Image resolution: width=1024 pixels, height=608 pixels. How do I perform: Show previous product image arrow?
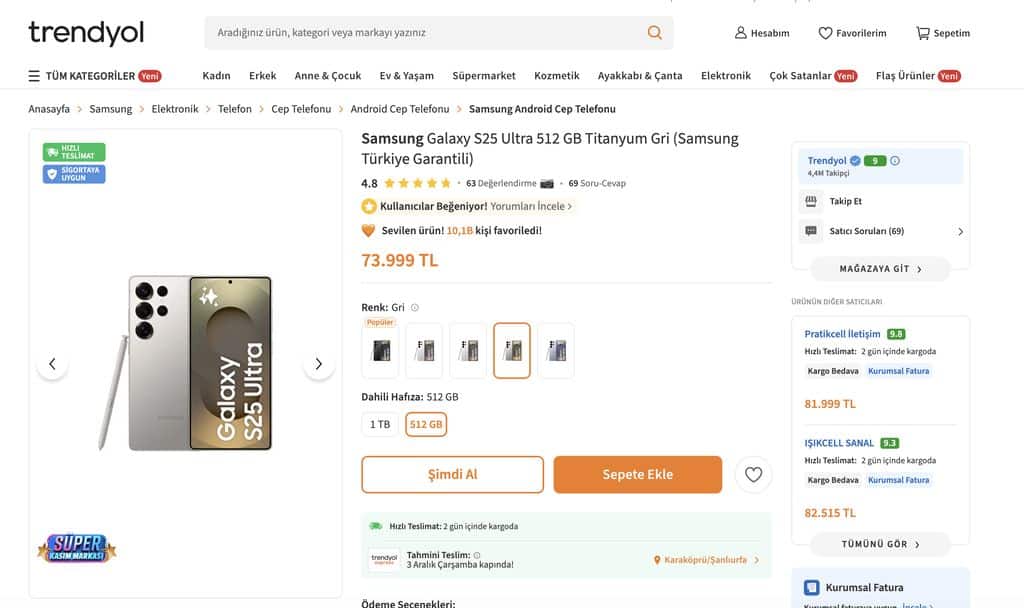coord(53,364)
